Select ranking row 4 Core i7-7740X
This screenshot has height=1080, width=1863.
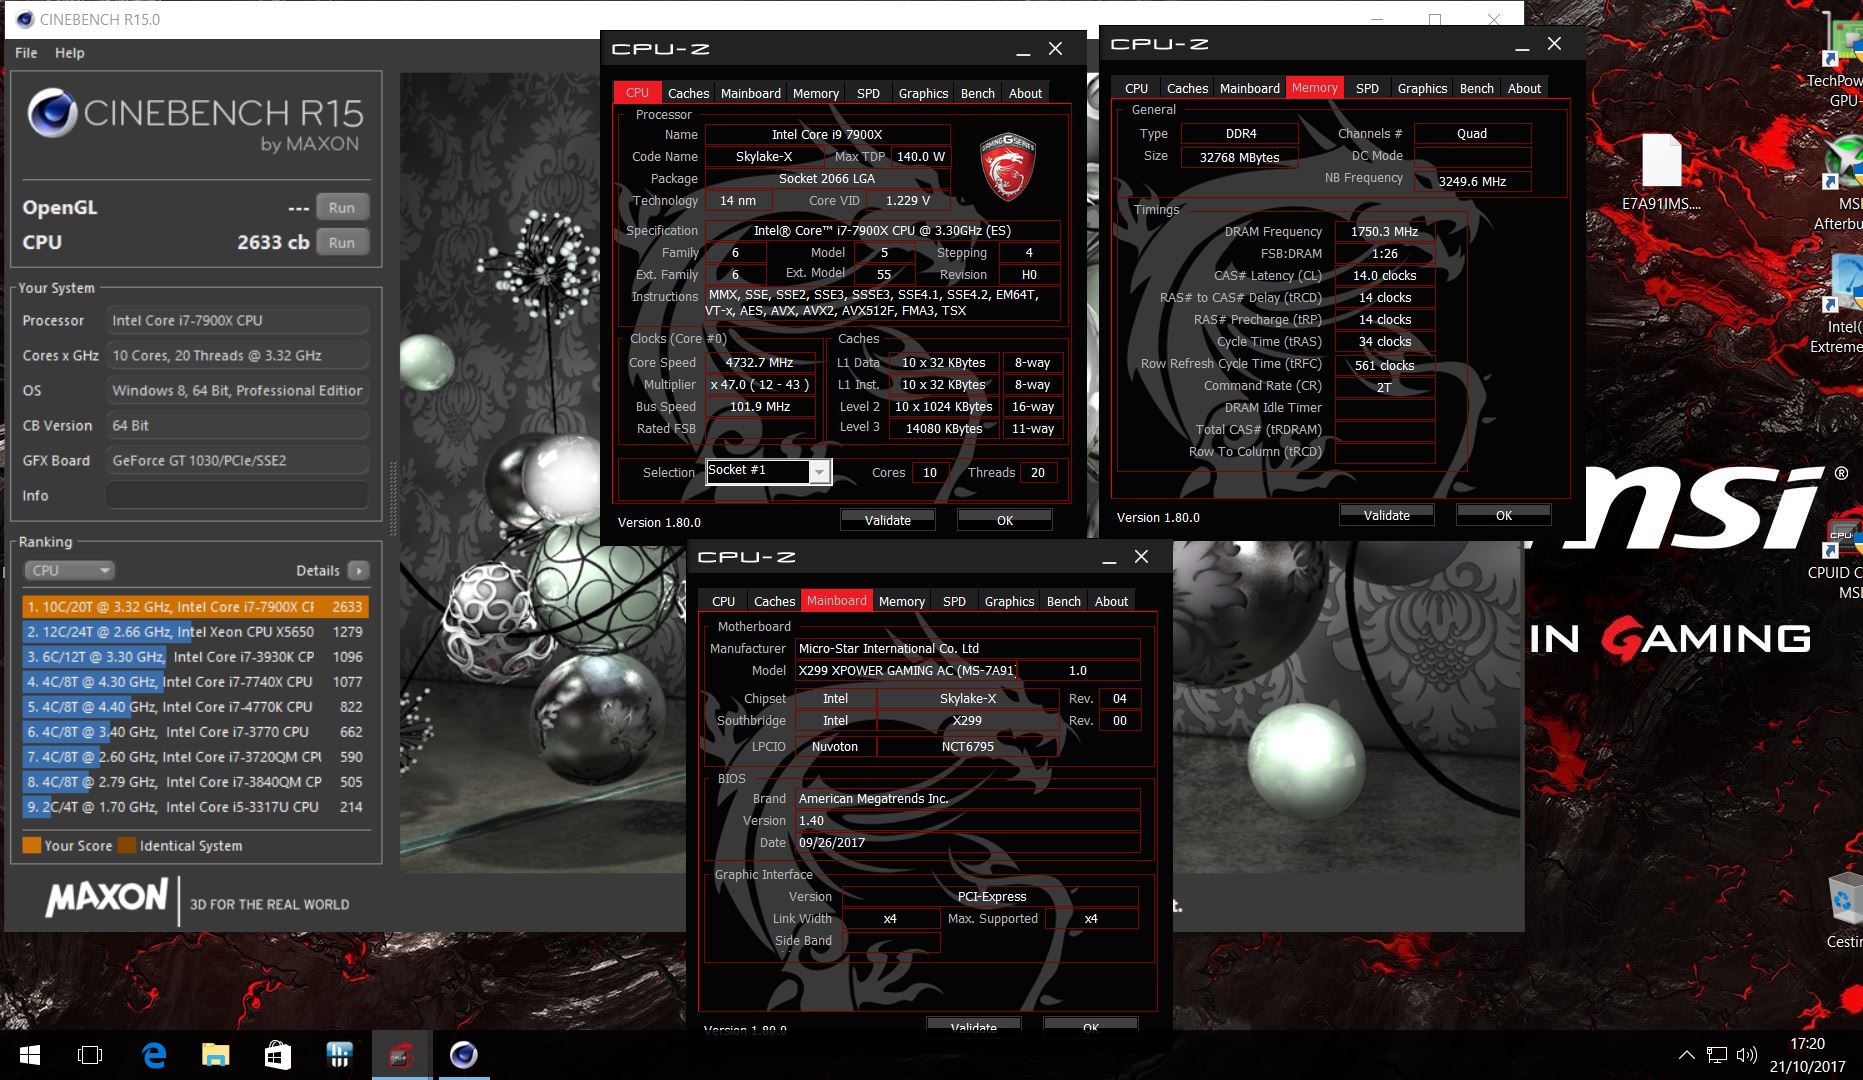click(x=195, y=682)
